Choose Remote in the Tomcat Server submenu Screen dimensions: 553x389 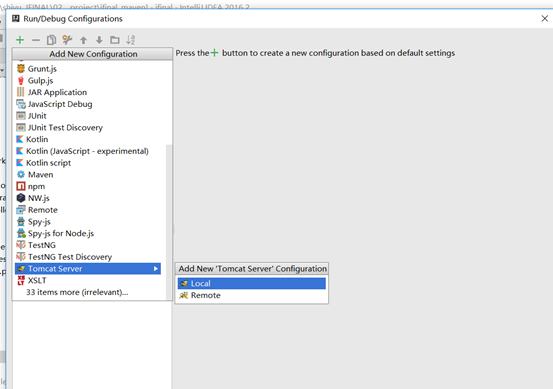(252, 295)
